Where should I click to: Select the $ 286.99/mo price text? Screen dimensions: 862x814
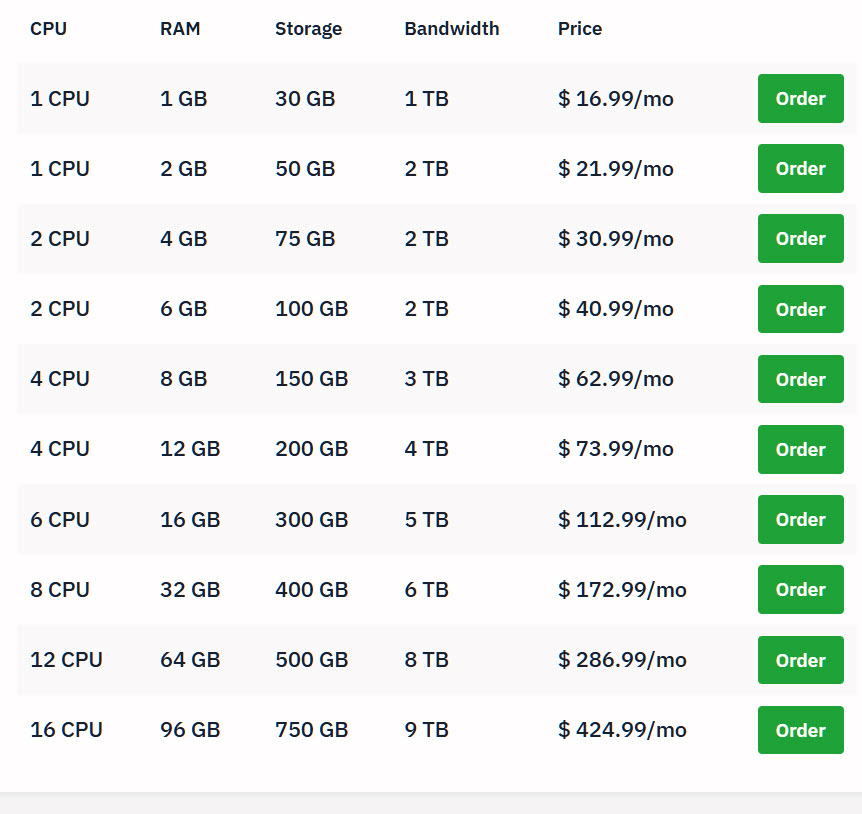point(622,660)
